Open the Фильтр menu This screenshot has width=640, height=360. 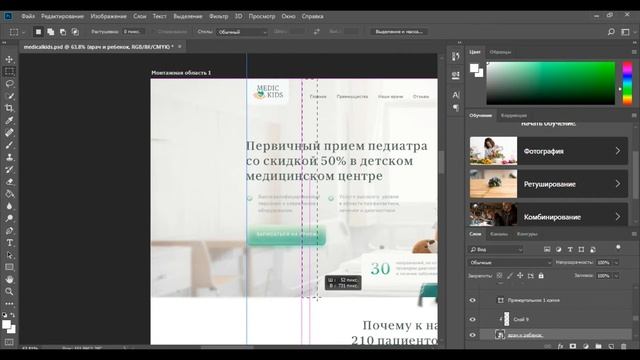(218, 16)
